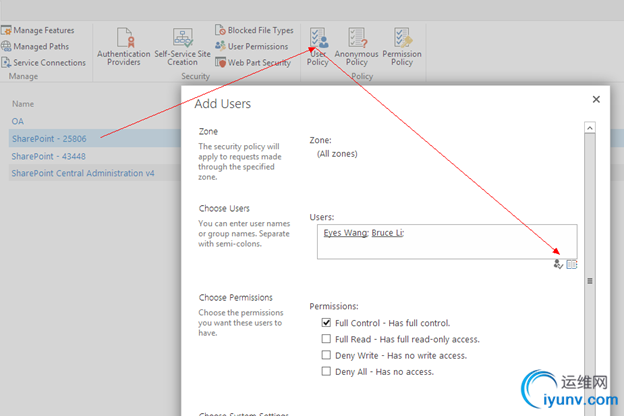Check Deny Write permission

(x=326, y=355)
